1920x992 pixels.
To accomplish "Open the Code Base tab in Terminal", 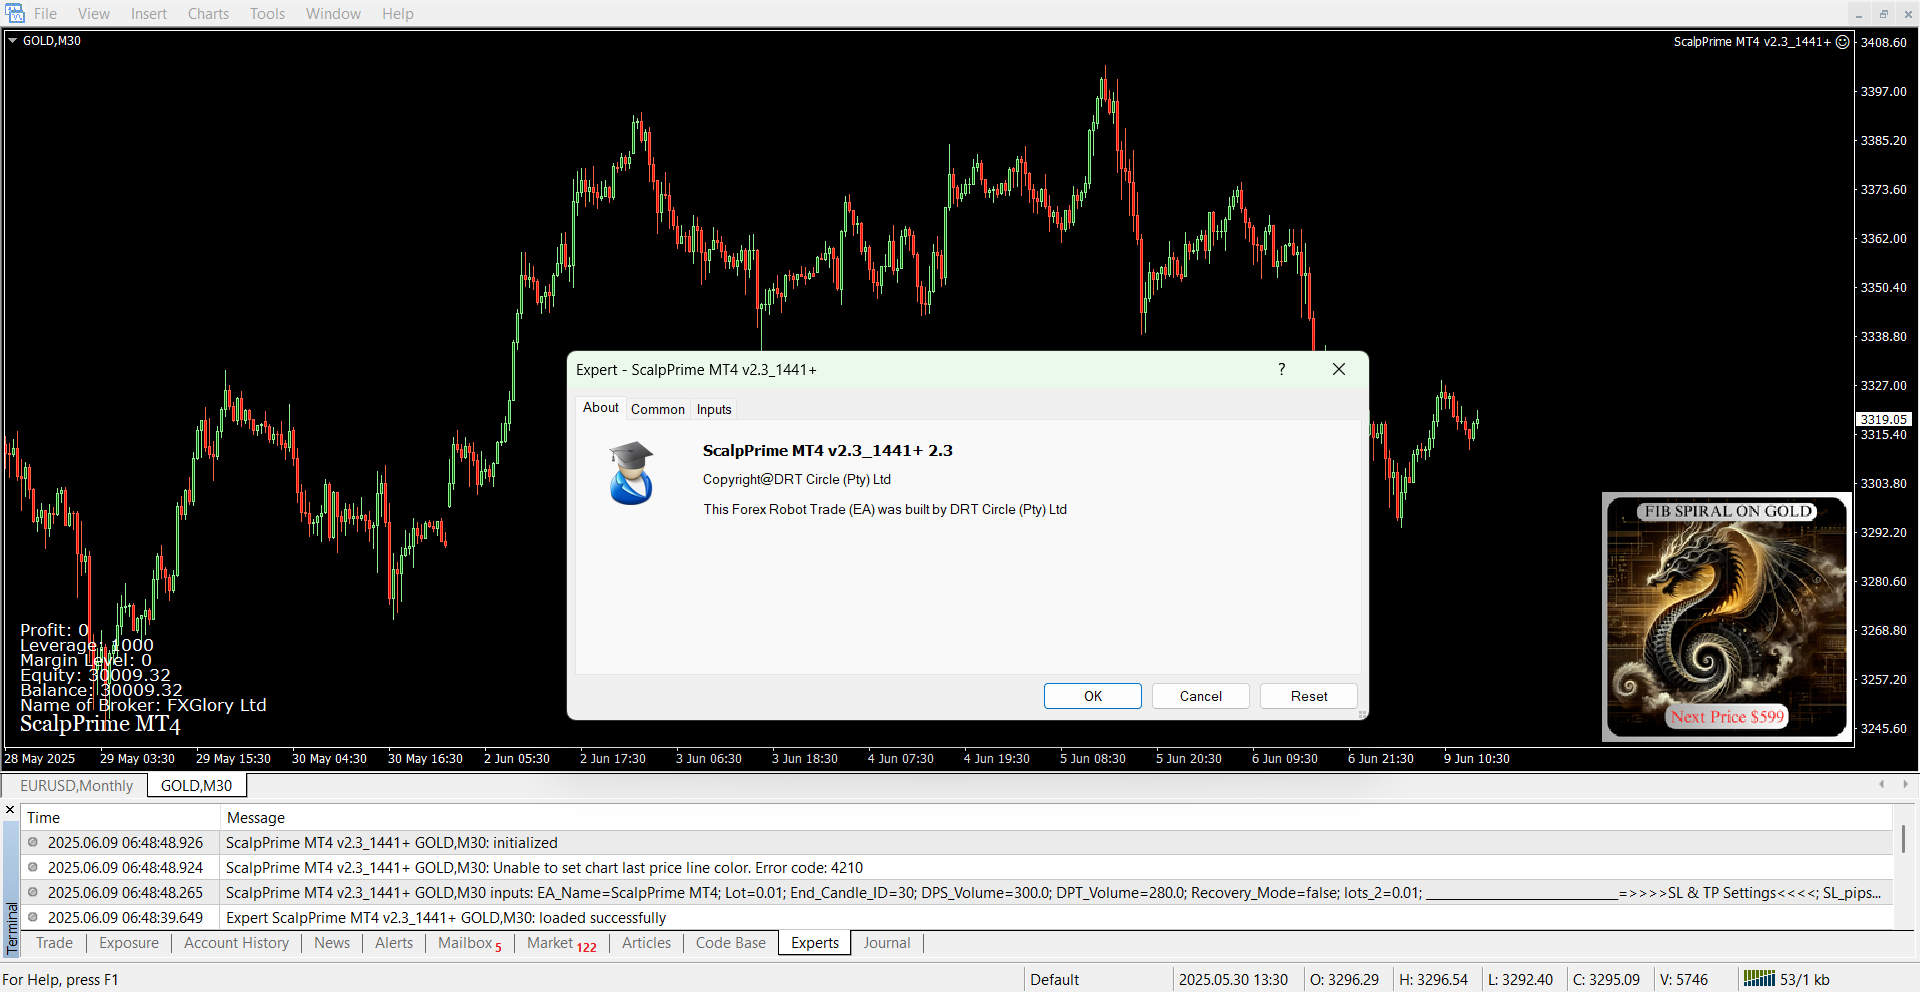I will (730, 943).
